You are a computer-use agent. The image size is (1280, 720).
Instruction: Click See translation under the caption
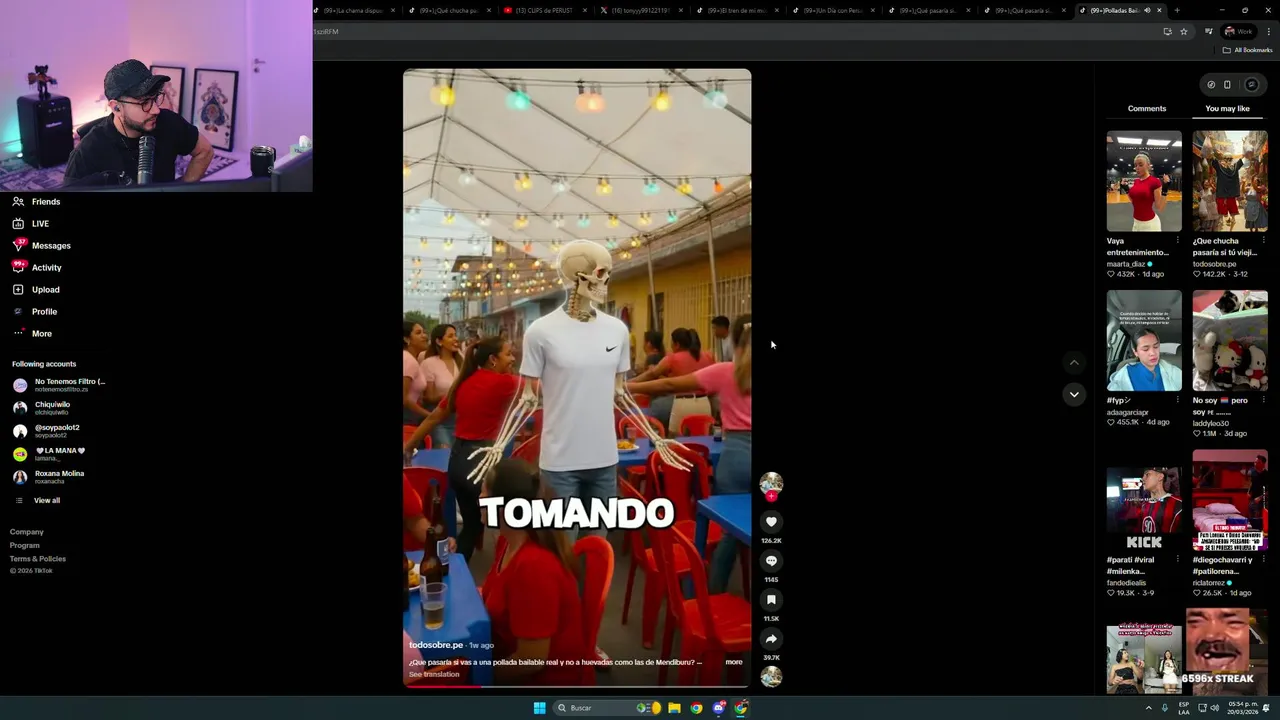click(x=434, y=674)
